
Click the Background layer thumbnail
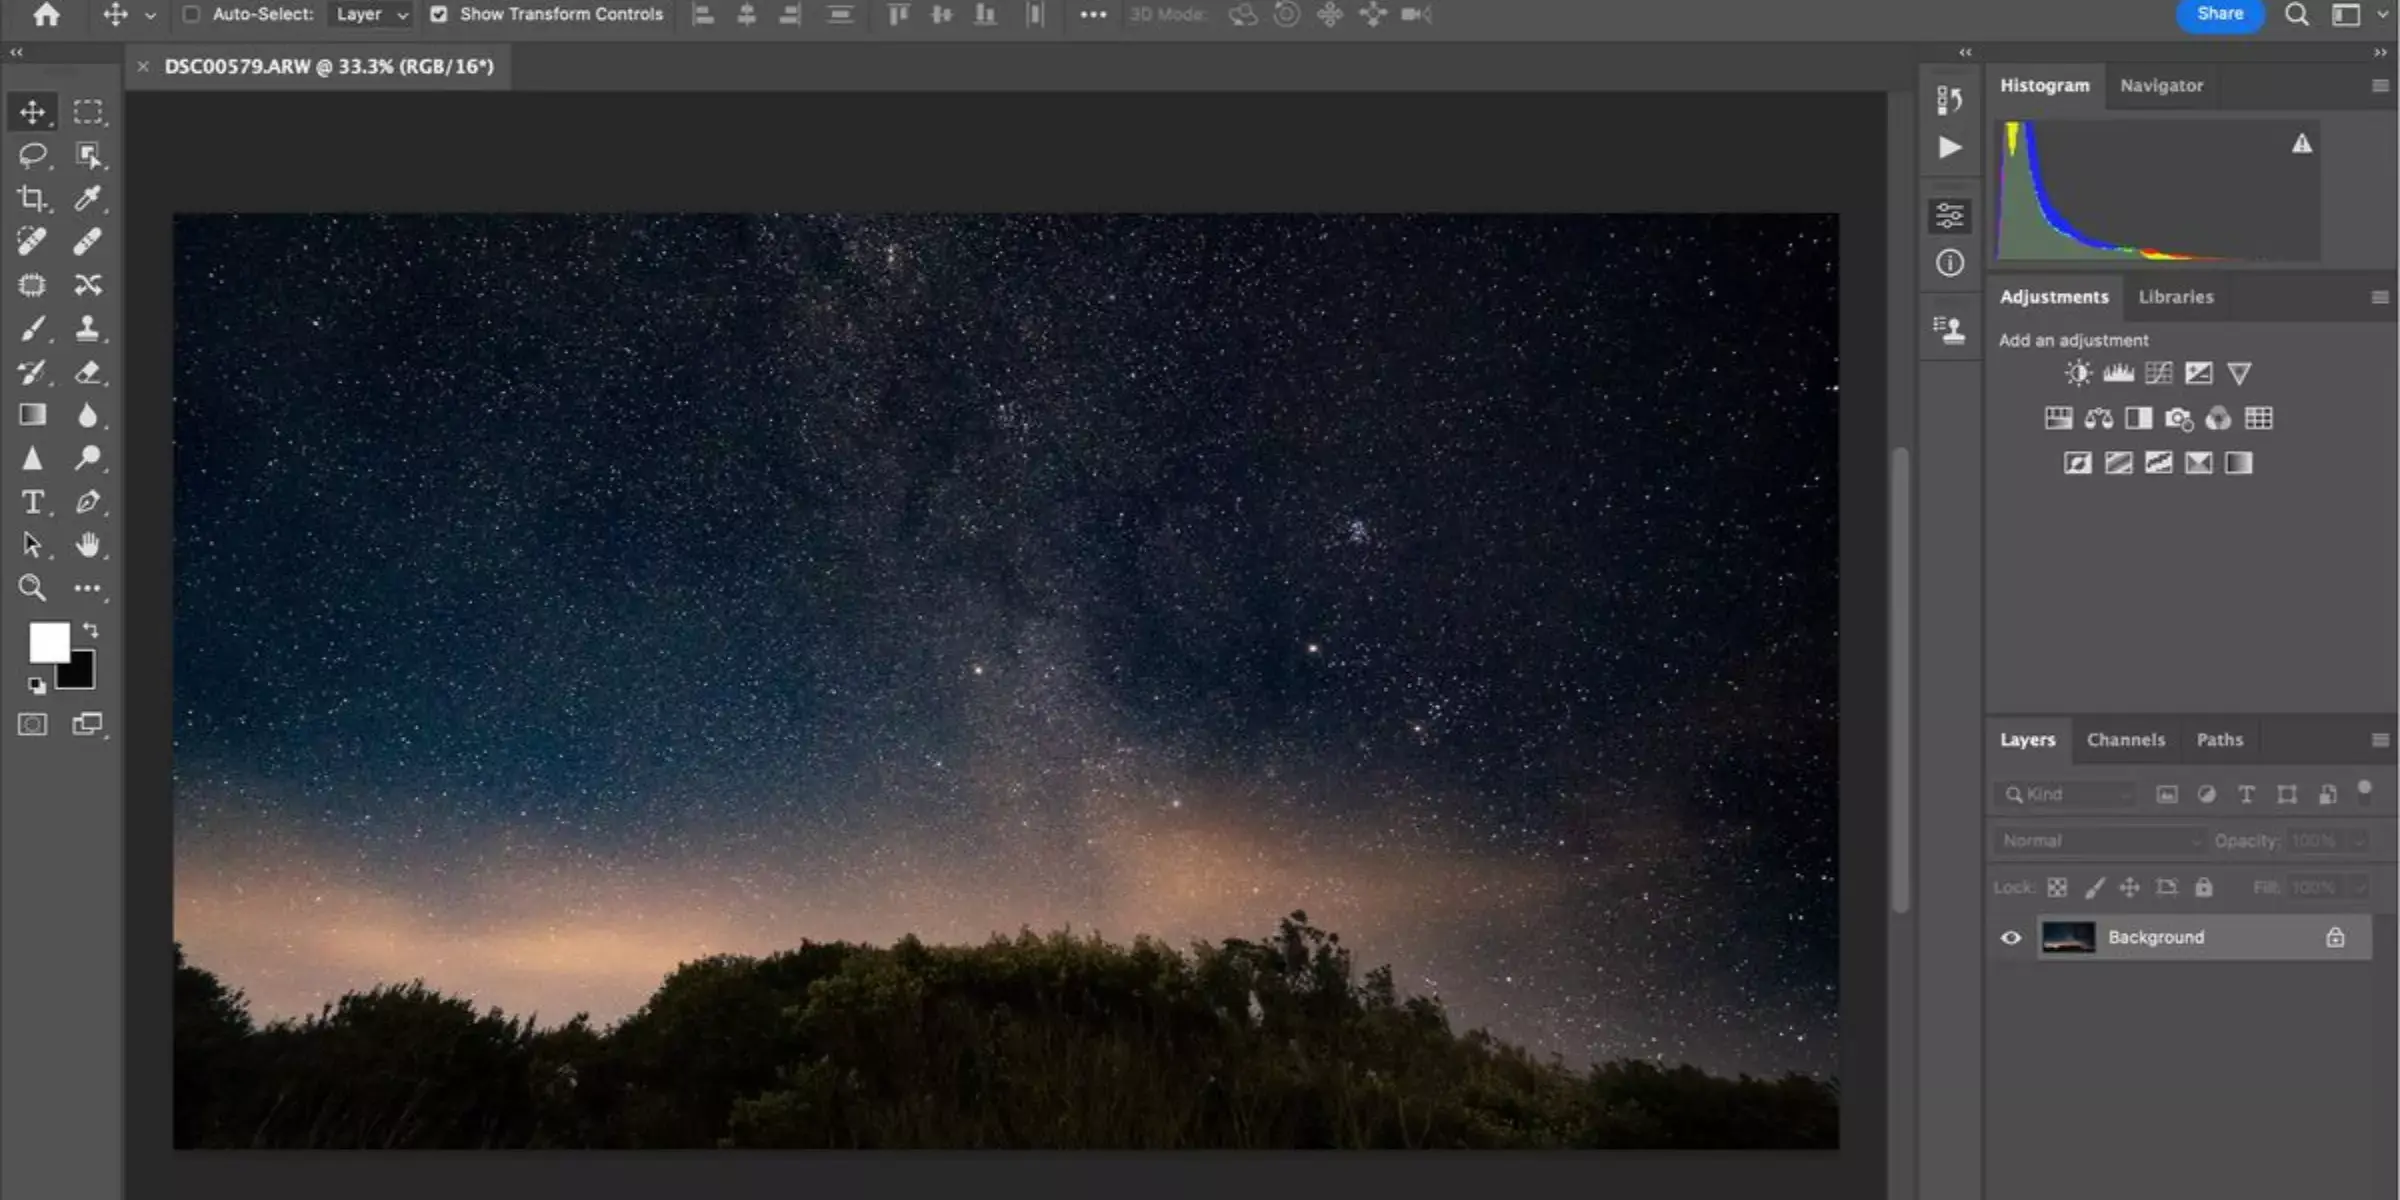tap(2068, 937)
